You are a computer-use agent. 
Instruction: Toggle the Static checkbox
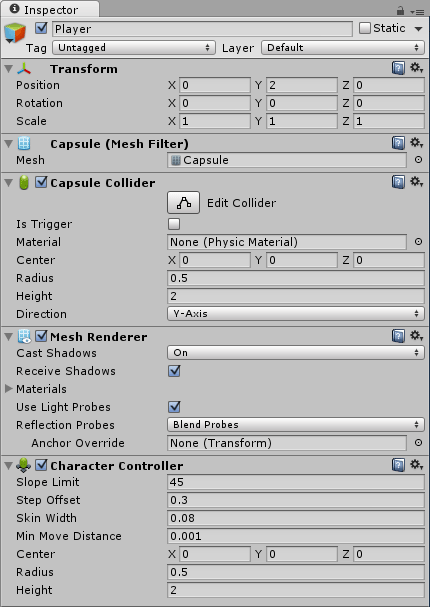pos(365,28)
